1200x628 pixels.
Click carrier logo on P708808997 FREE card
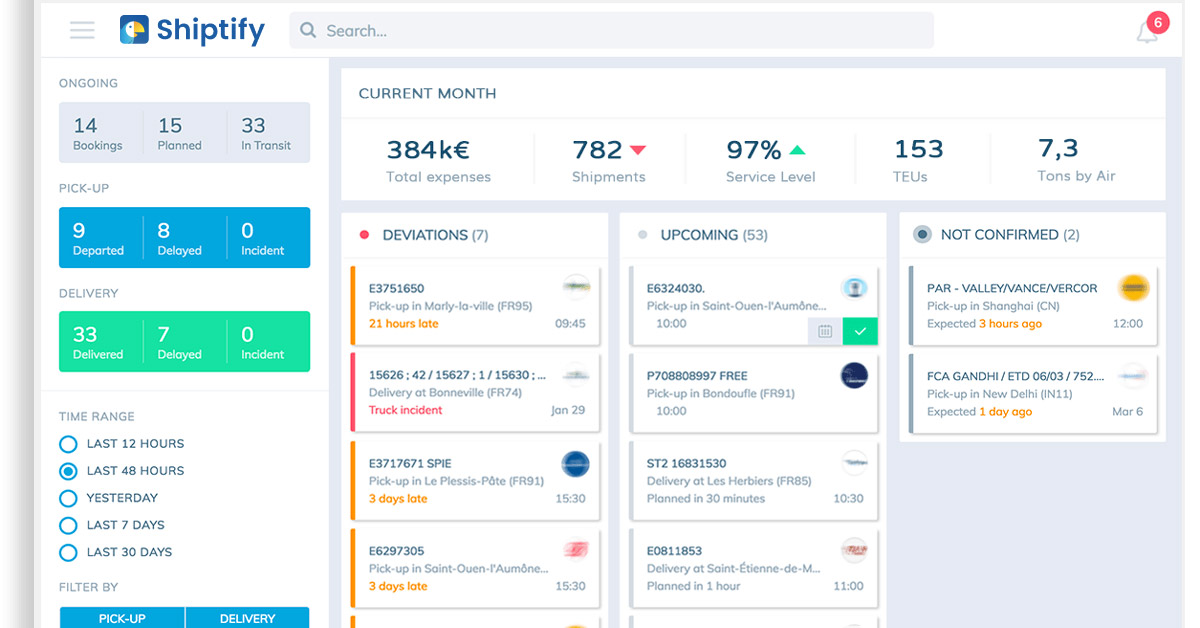pyautogui.click(x=854, y=376)
